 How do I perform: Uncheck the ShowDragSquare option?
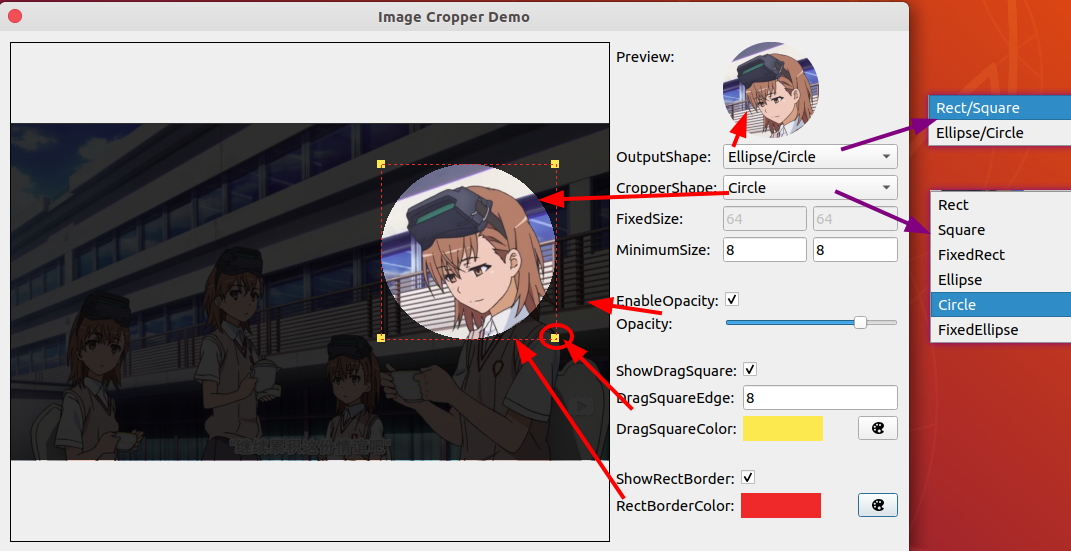(x=750, y=370)
